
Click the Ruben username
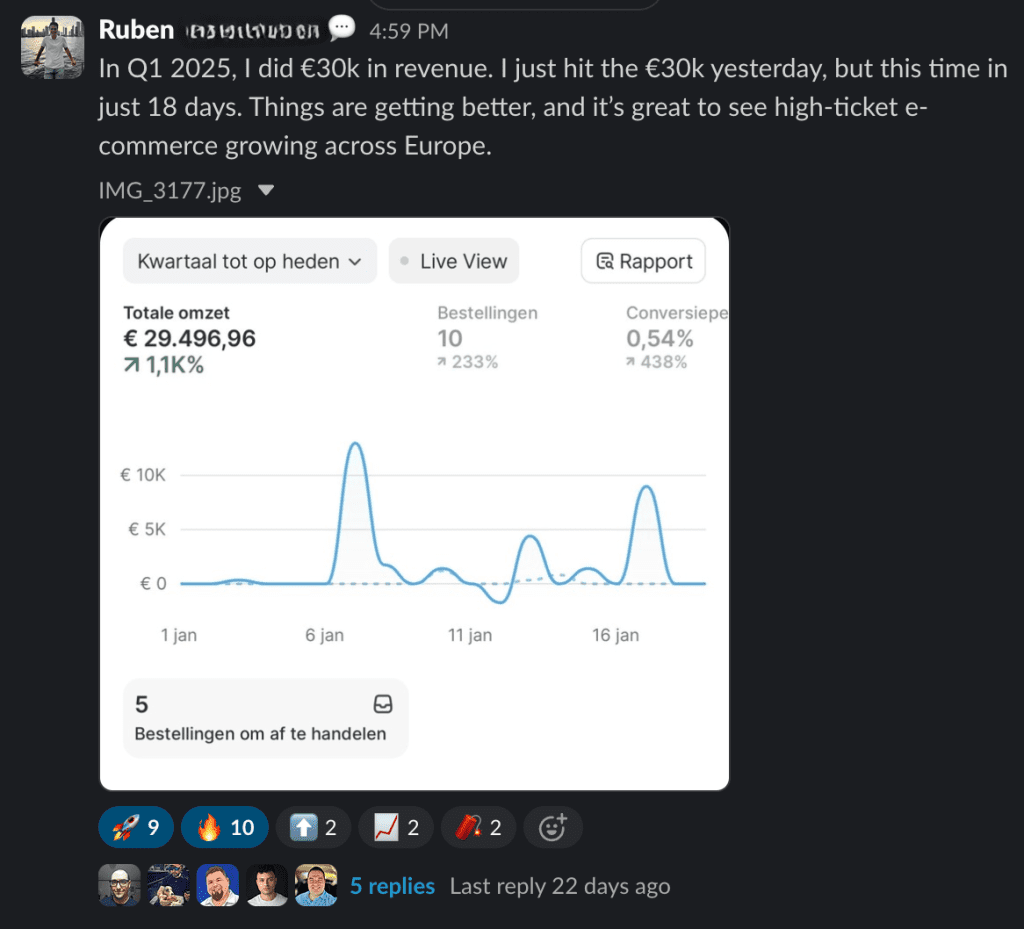[136, 30]
